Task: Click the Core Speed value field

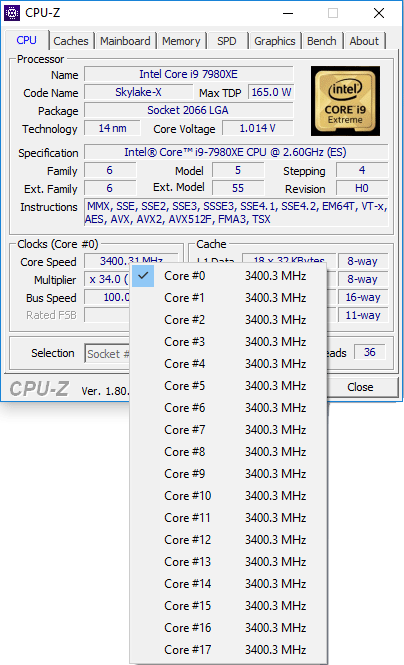Action: pos(131,261)
